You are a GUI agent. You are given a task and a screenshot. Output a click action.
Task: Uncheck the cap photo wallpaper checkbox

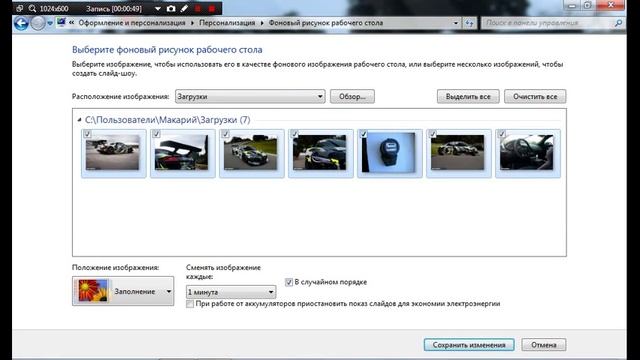coord(364,134)
